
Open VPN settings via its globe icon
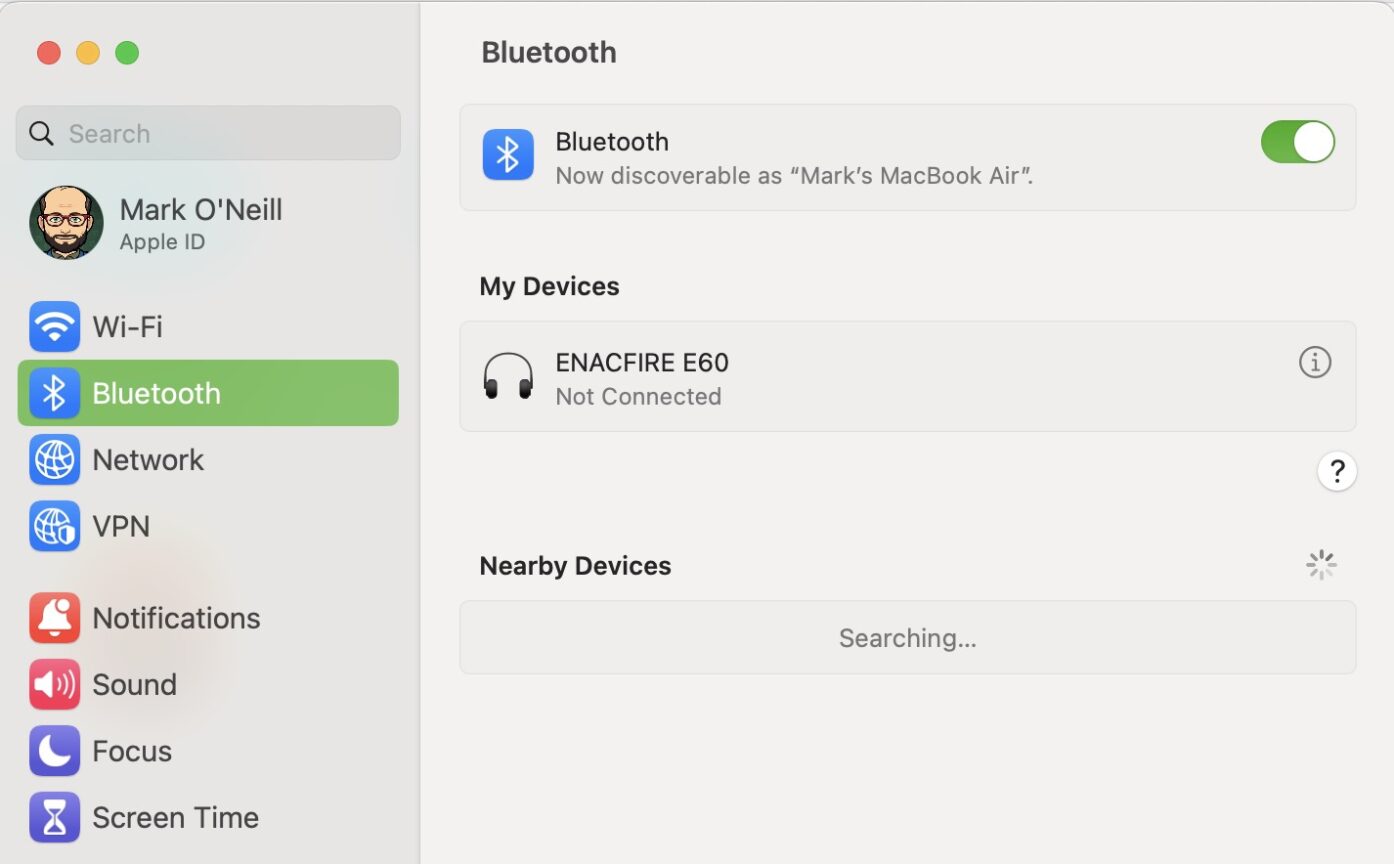(x=55, y=526)
